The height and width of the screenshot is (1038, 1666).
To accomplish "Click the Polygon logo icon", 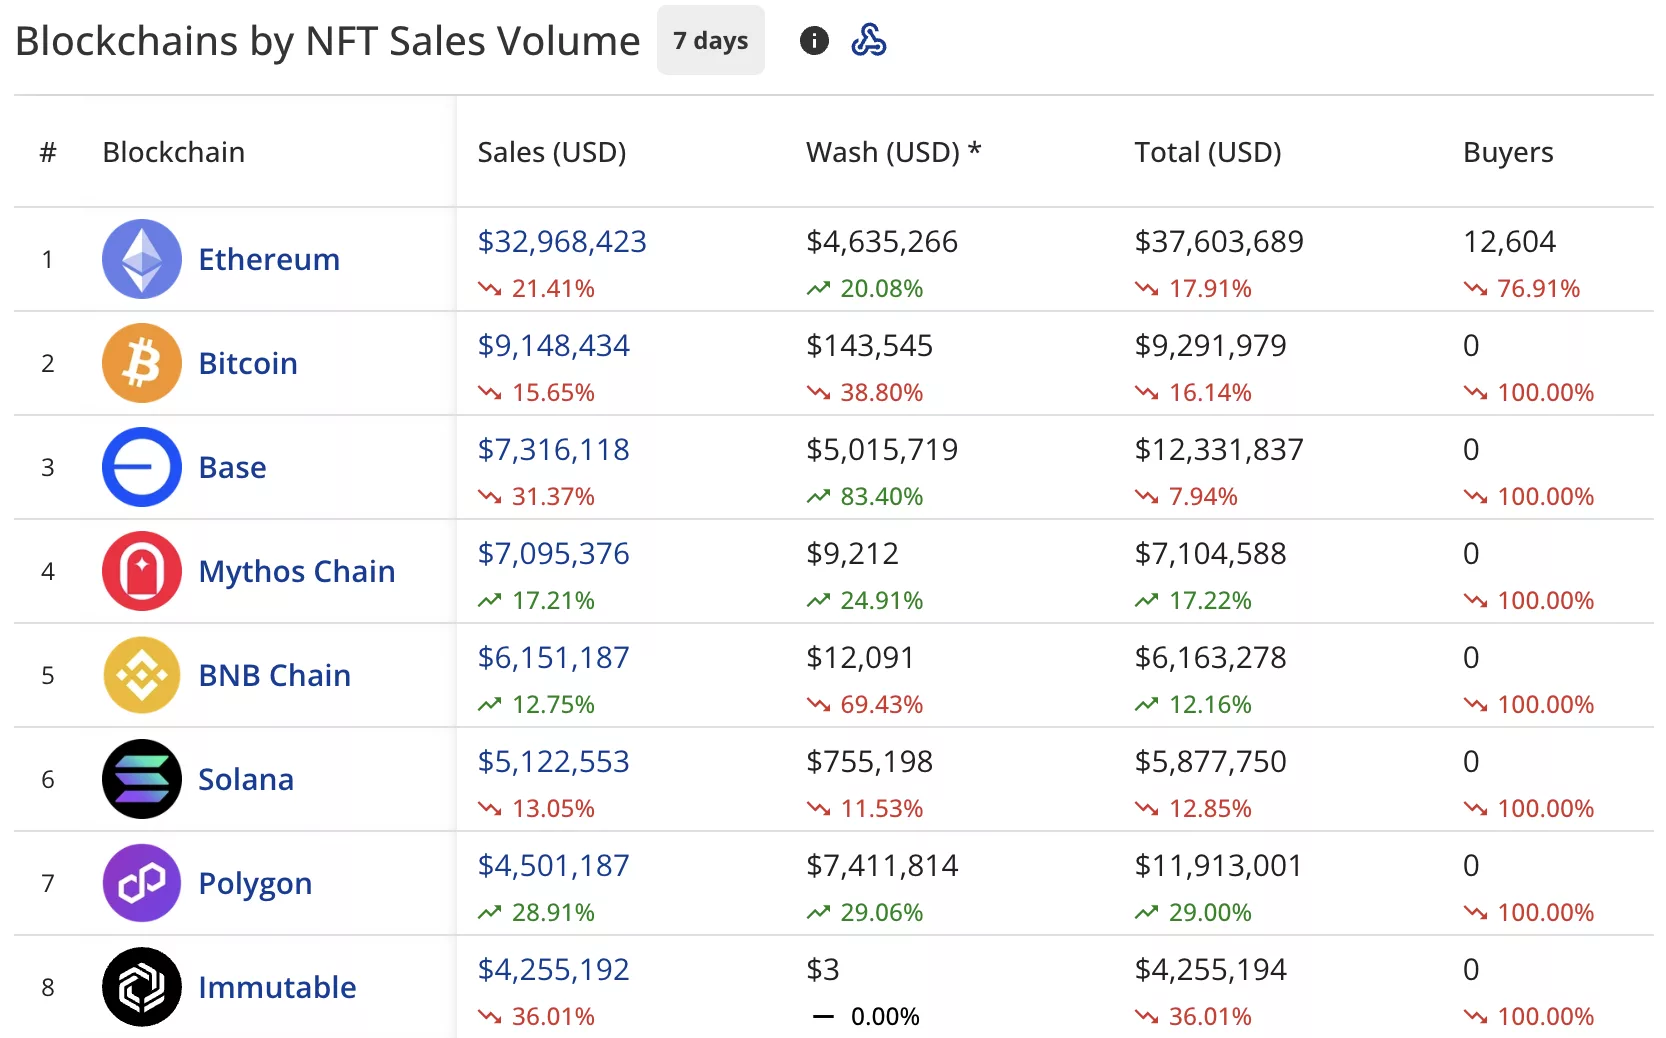I will click(141, 883).
